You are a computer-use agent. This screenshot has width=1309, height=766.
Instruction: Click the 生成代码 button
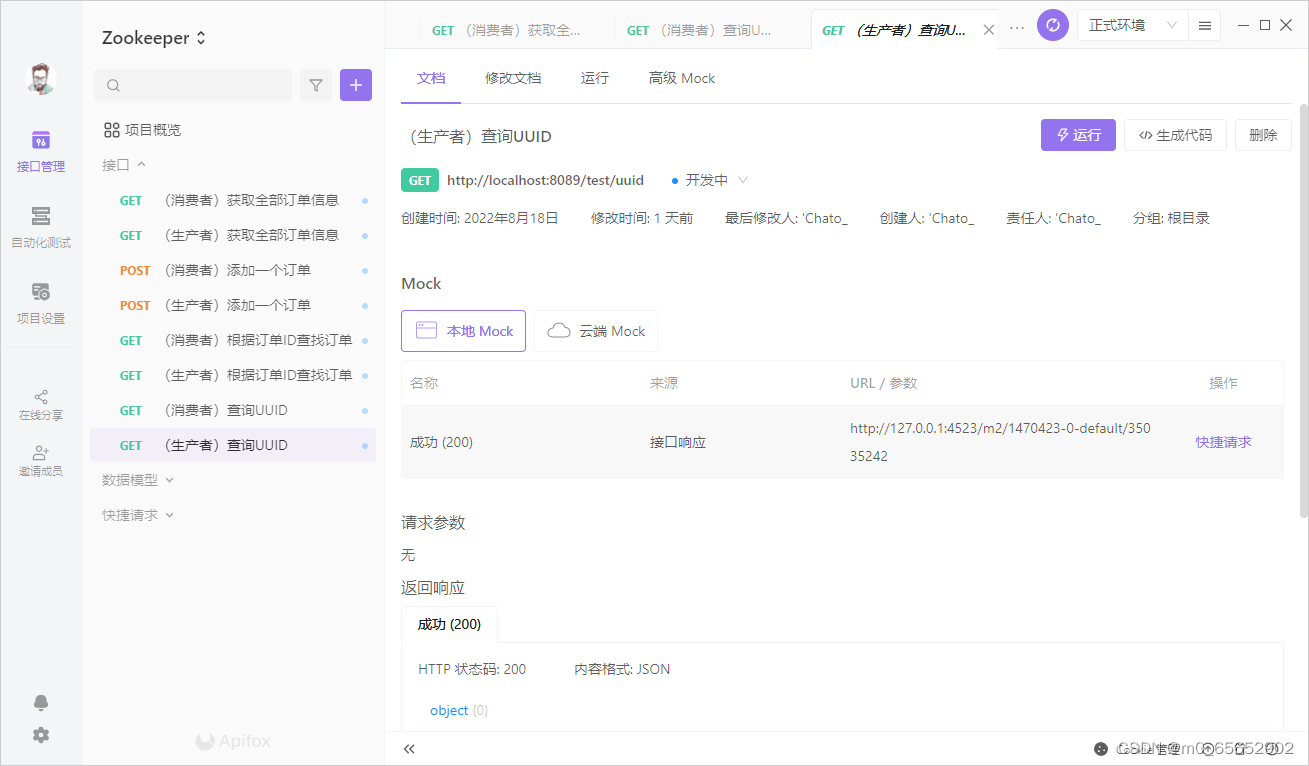pos(1175,135)
